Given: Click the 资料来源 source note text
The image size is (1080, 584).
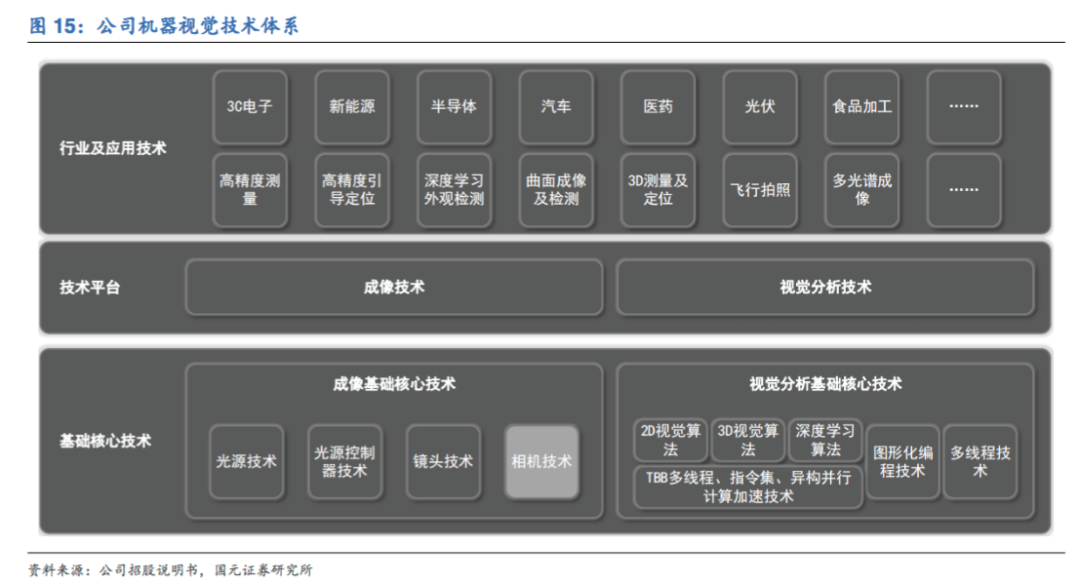Looking at the screenshot, I should point(170,570).
